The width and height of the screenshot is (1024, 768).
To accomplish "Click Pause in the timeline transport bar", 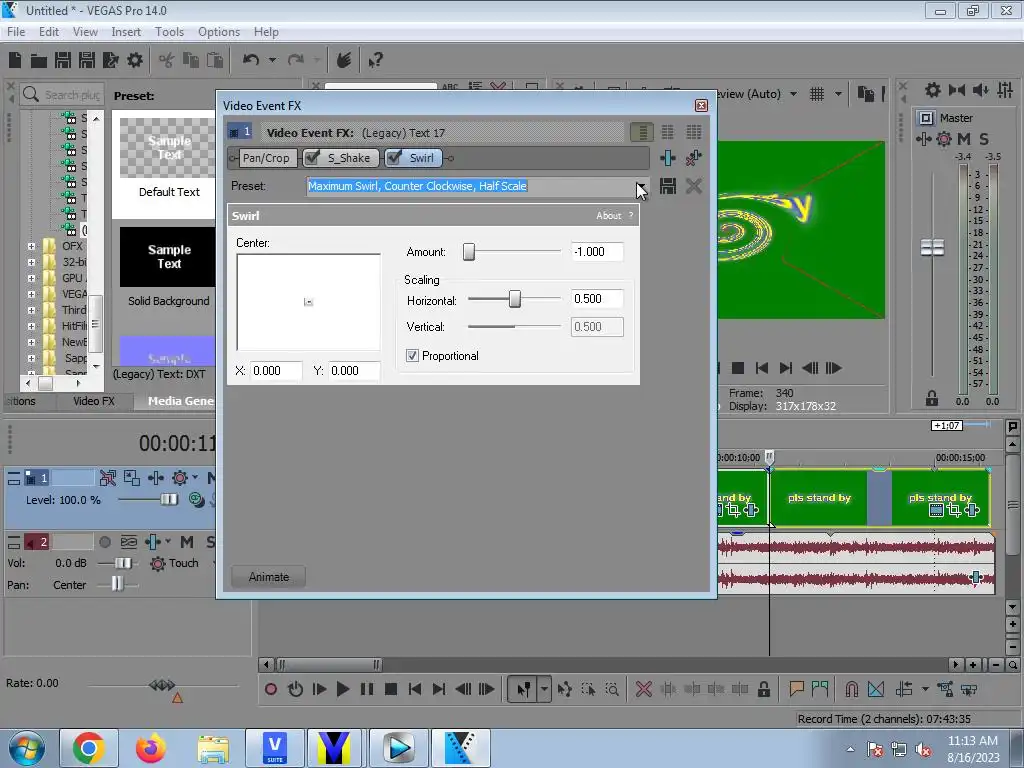I will coord(367,689).
